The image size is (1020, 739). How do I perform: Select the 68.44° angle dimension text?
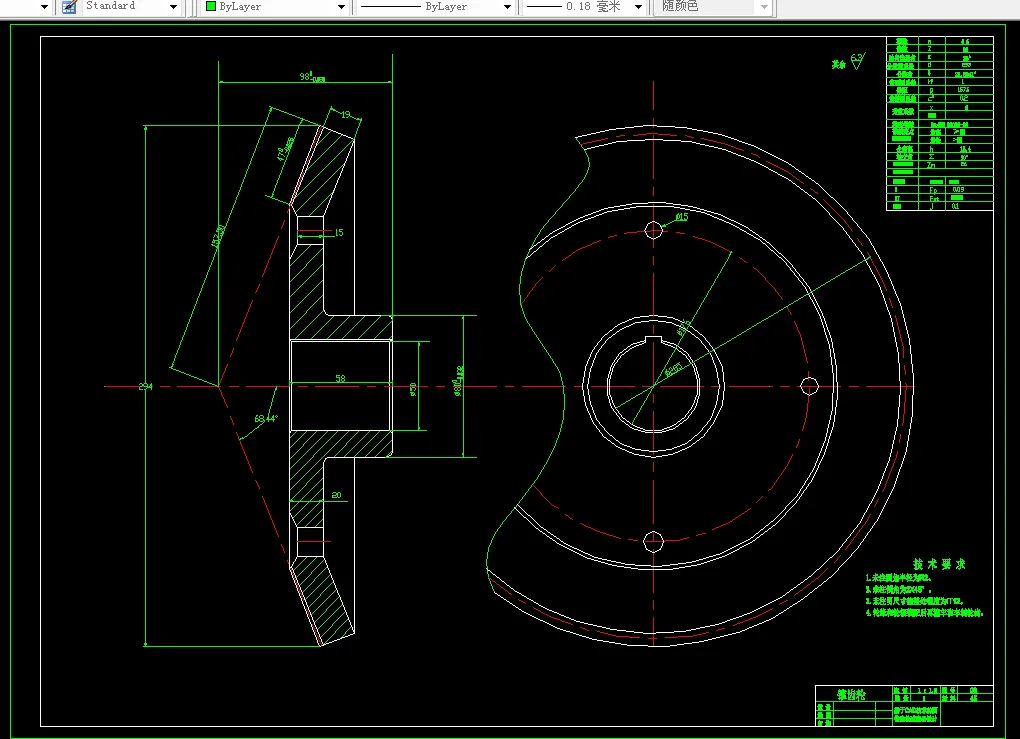pyautogui.click(x=266, y=418)
